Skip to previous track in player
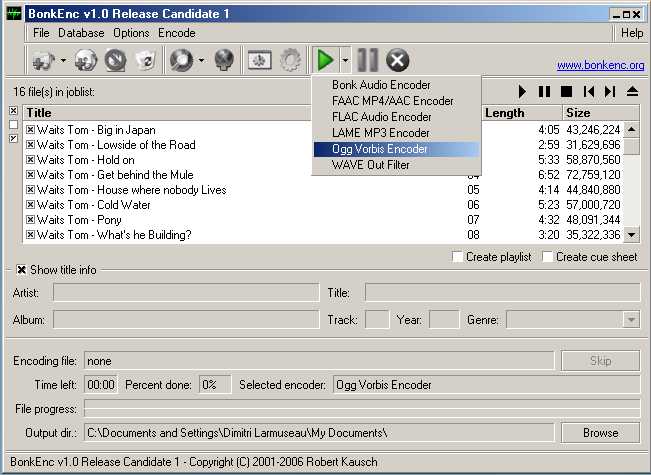This screenshot has height=475, width=651. click(x=589, y=91)
